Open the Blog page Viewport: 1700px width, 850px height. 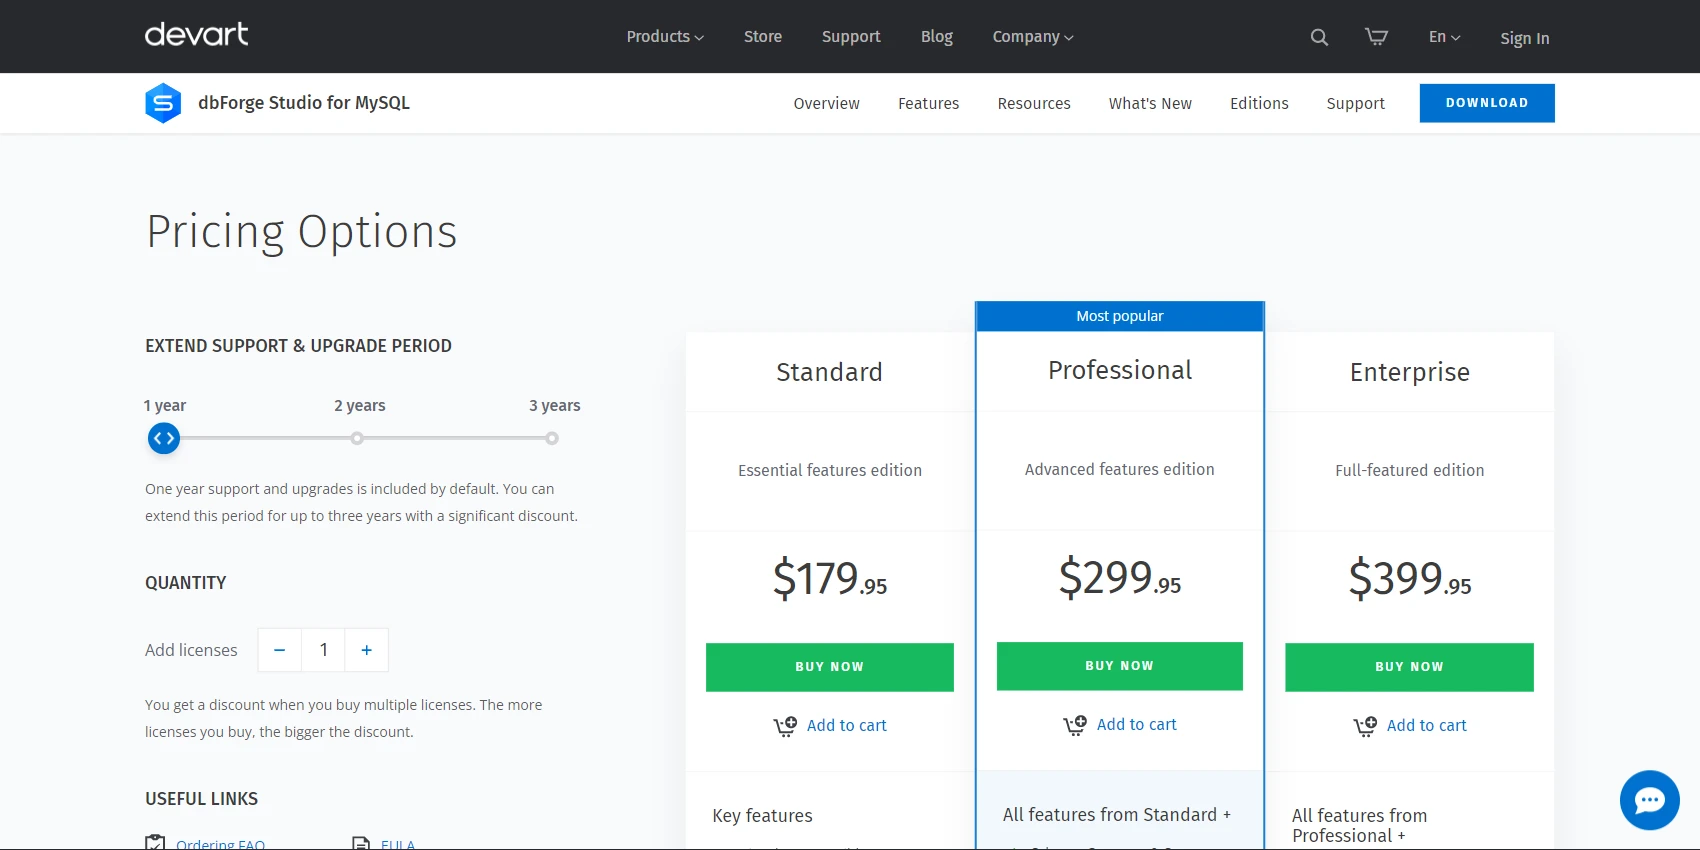click(x=937, y=37)
